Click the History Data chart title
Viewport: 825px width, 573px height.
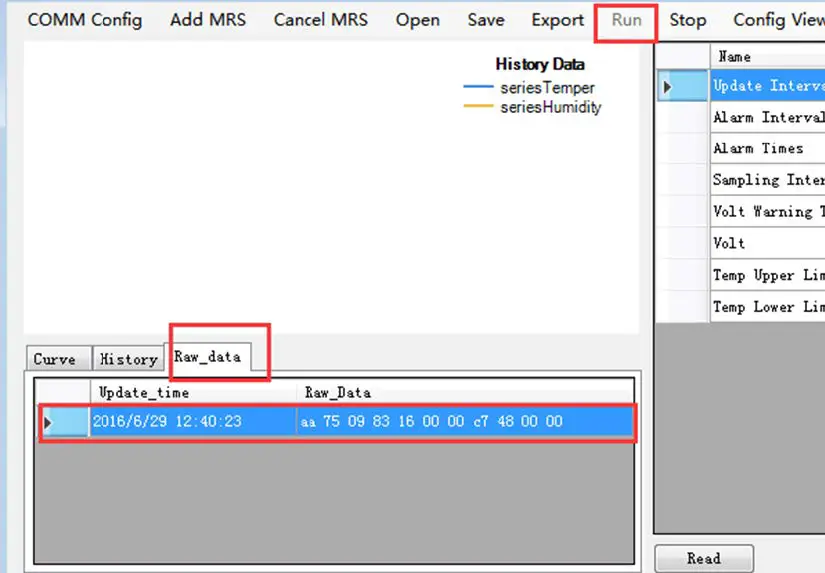[540, 64]
